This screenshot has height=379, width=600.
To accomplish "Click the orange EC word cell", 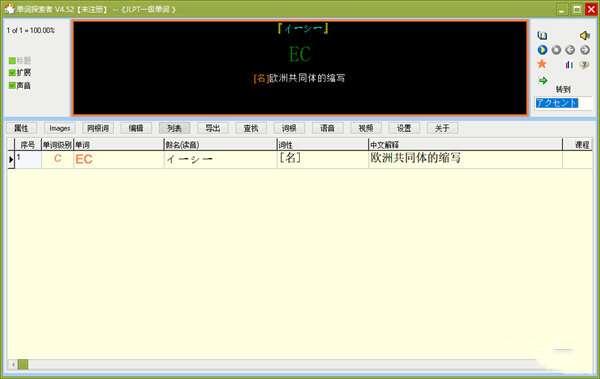I will click(x=119, y=159).
